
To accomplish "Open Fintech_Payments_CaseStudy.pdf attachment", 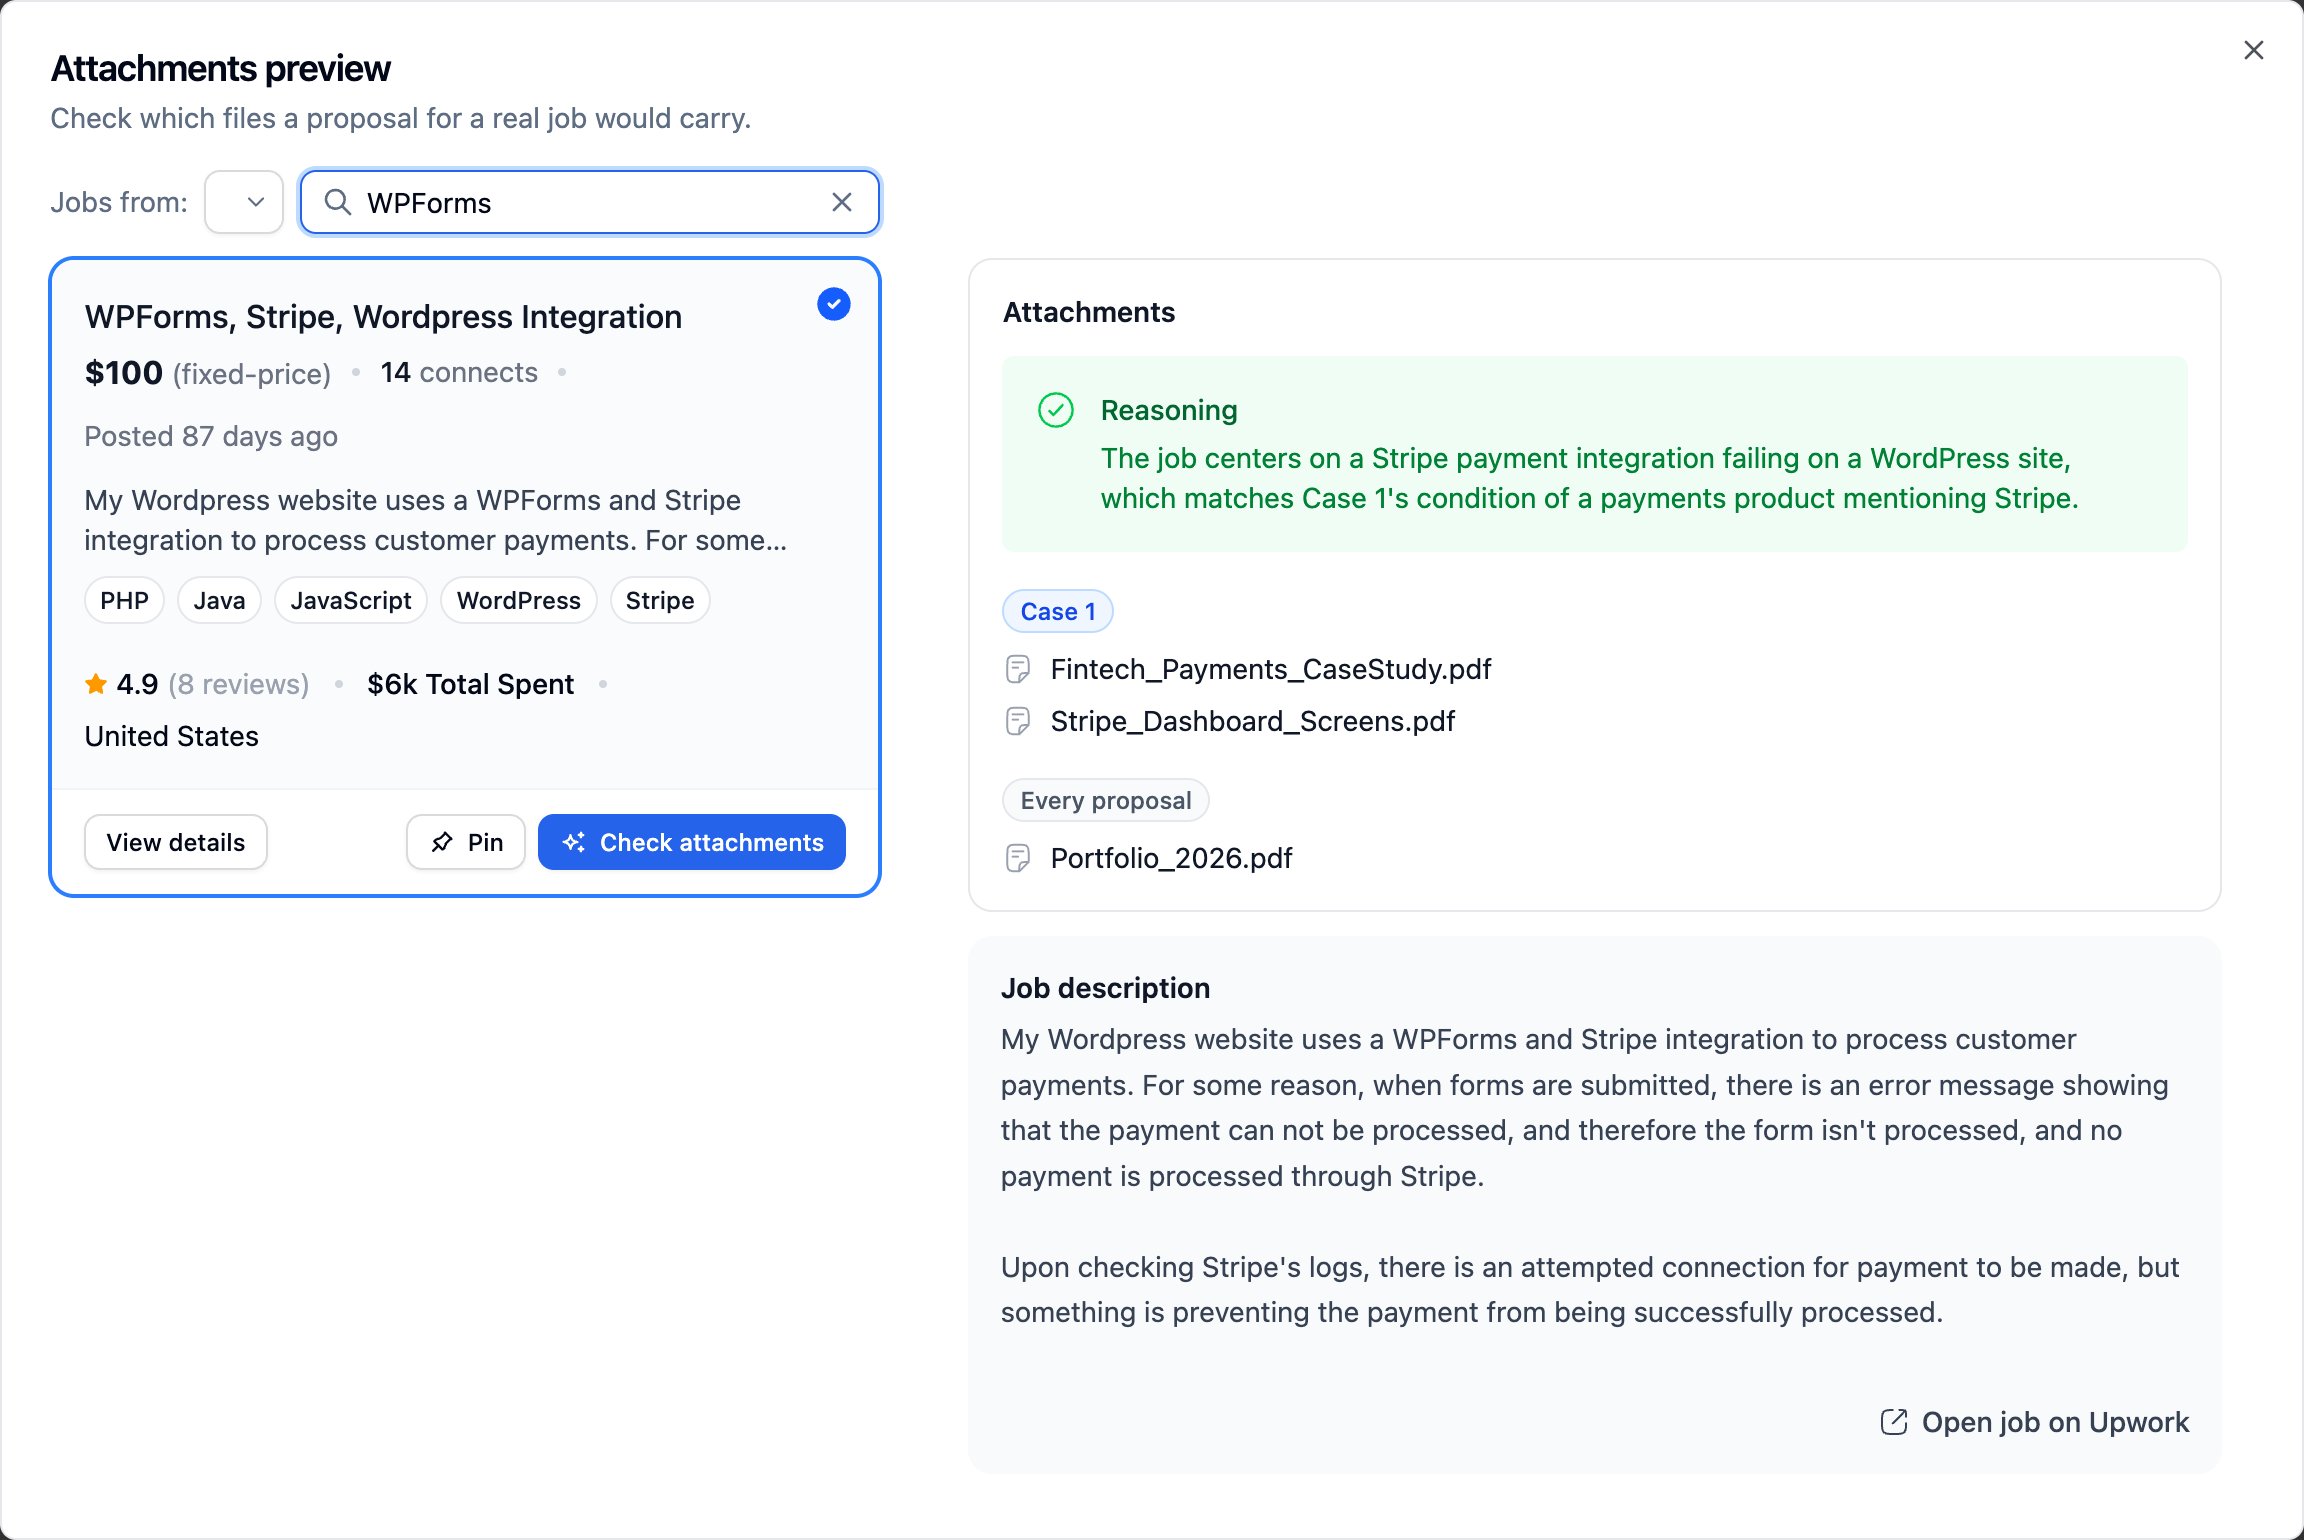I will pyautogui.click(x=1270, y=669).
